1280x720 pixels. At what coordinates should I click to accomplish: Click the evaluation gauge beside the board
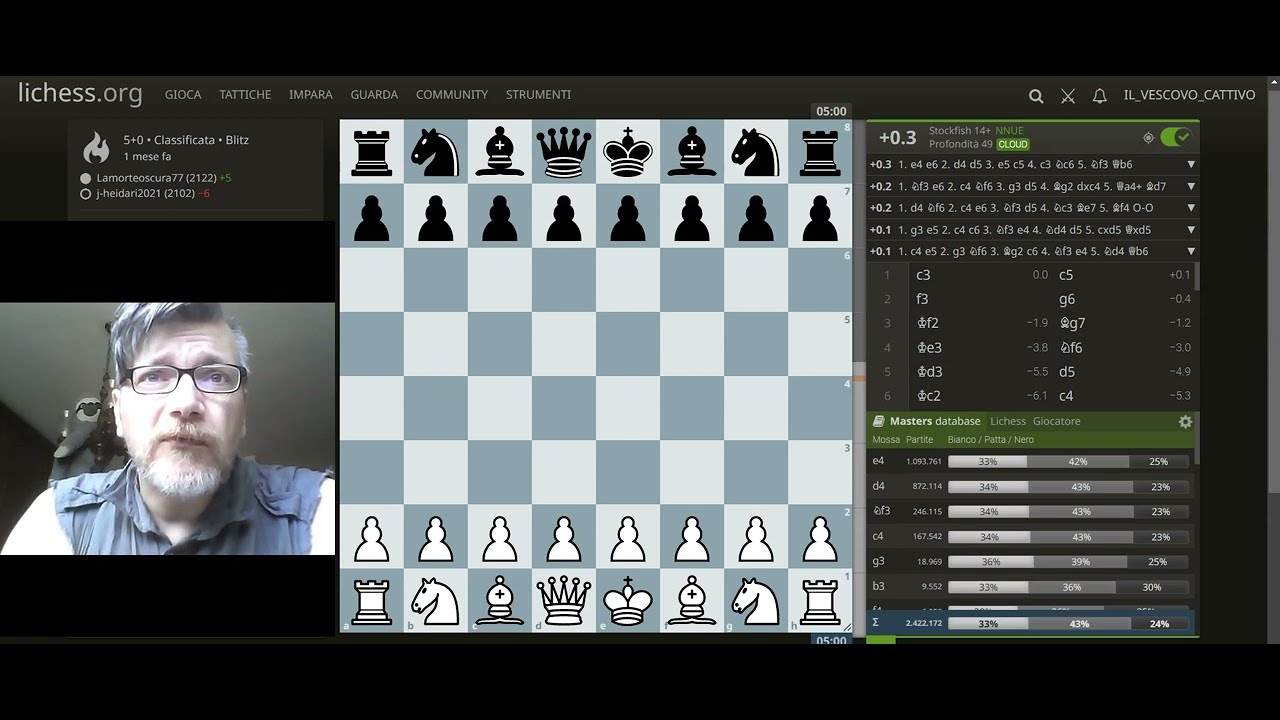click(857, 376)
